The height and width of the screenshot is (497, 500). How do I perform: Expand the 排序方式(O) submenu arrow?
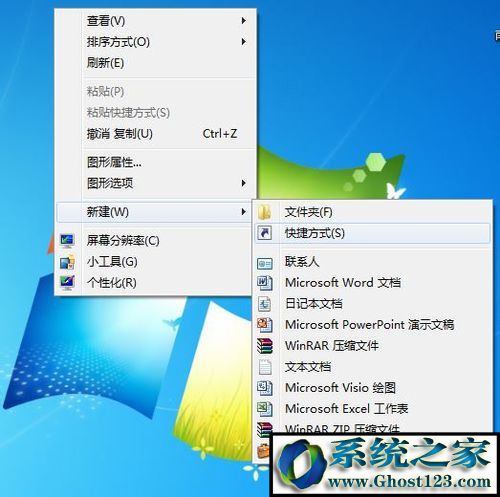click(x=244, y=42)
